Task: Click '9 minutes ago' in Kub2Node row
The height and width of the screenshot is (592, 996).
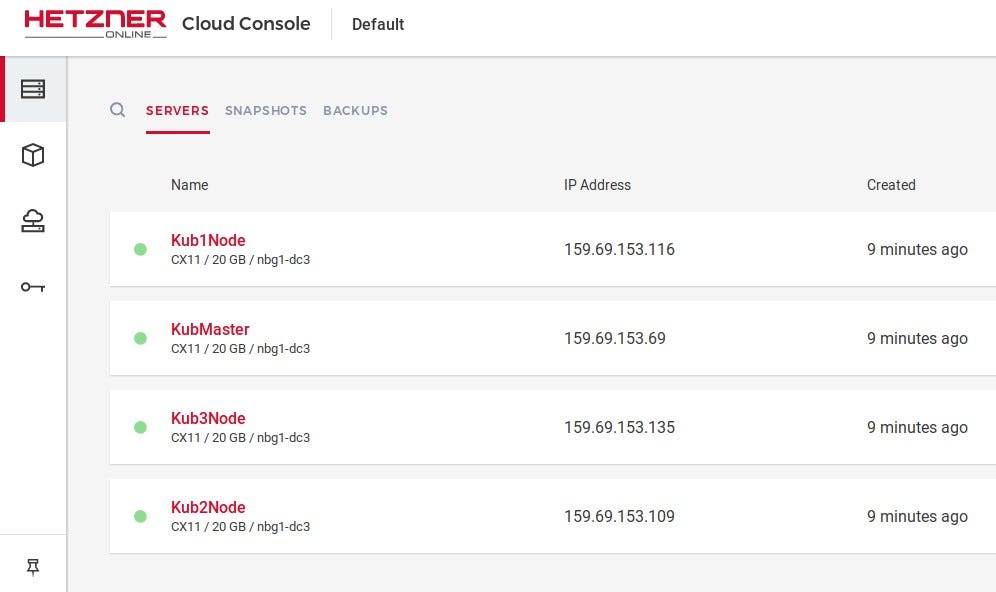Action: (917, 516)
